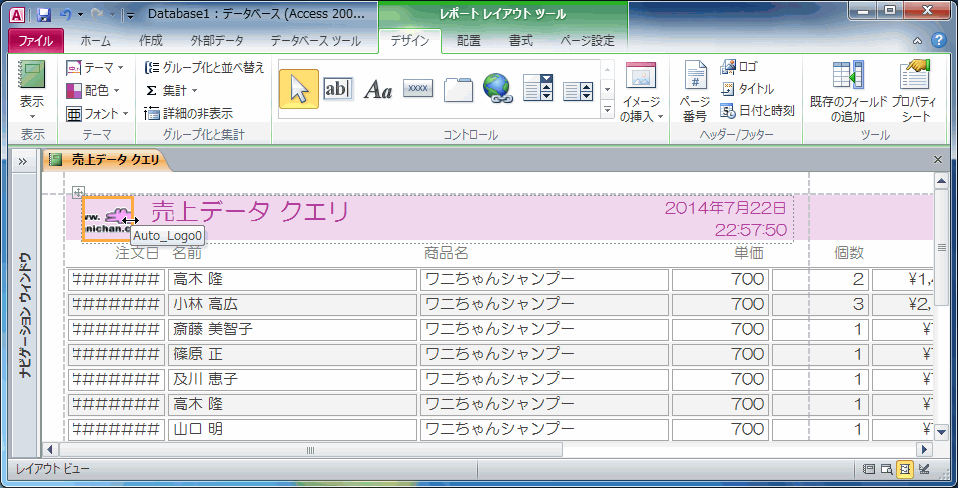
Task: Click the horizontal scrollbar thumb
Action: [310, 450]
